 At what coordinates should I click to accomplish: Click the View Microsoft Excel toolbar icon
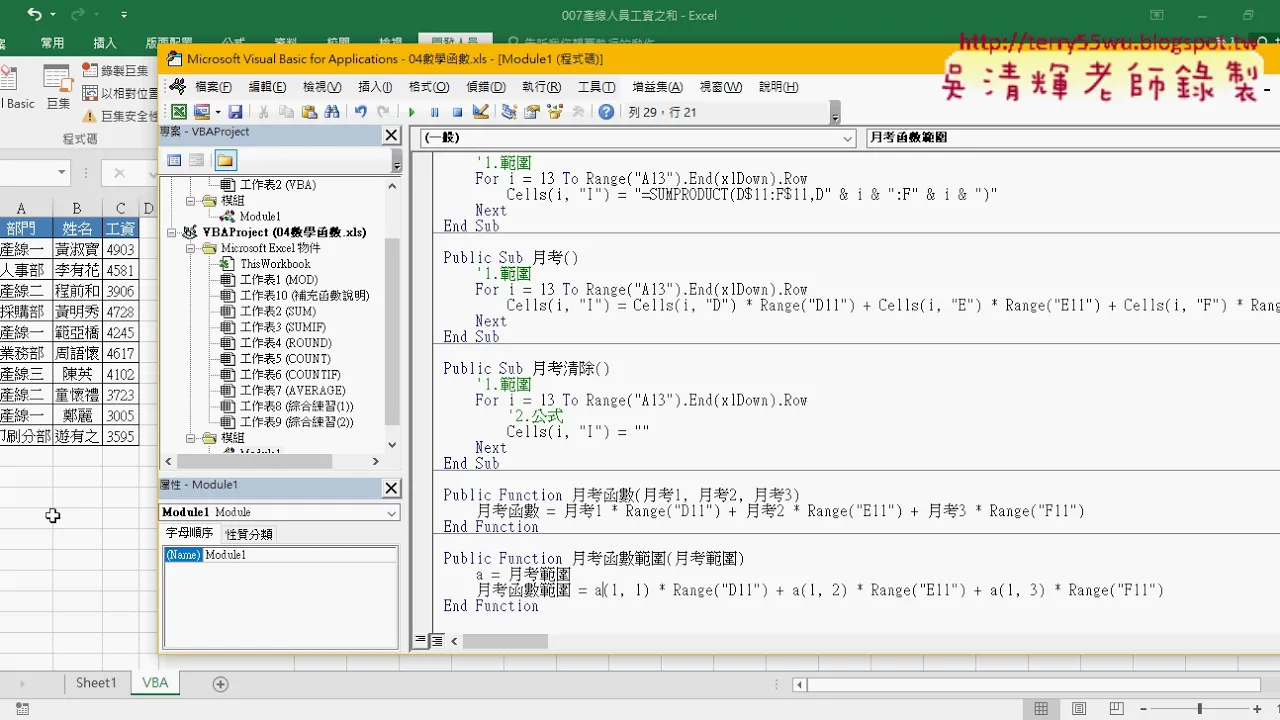179,112
